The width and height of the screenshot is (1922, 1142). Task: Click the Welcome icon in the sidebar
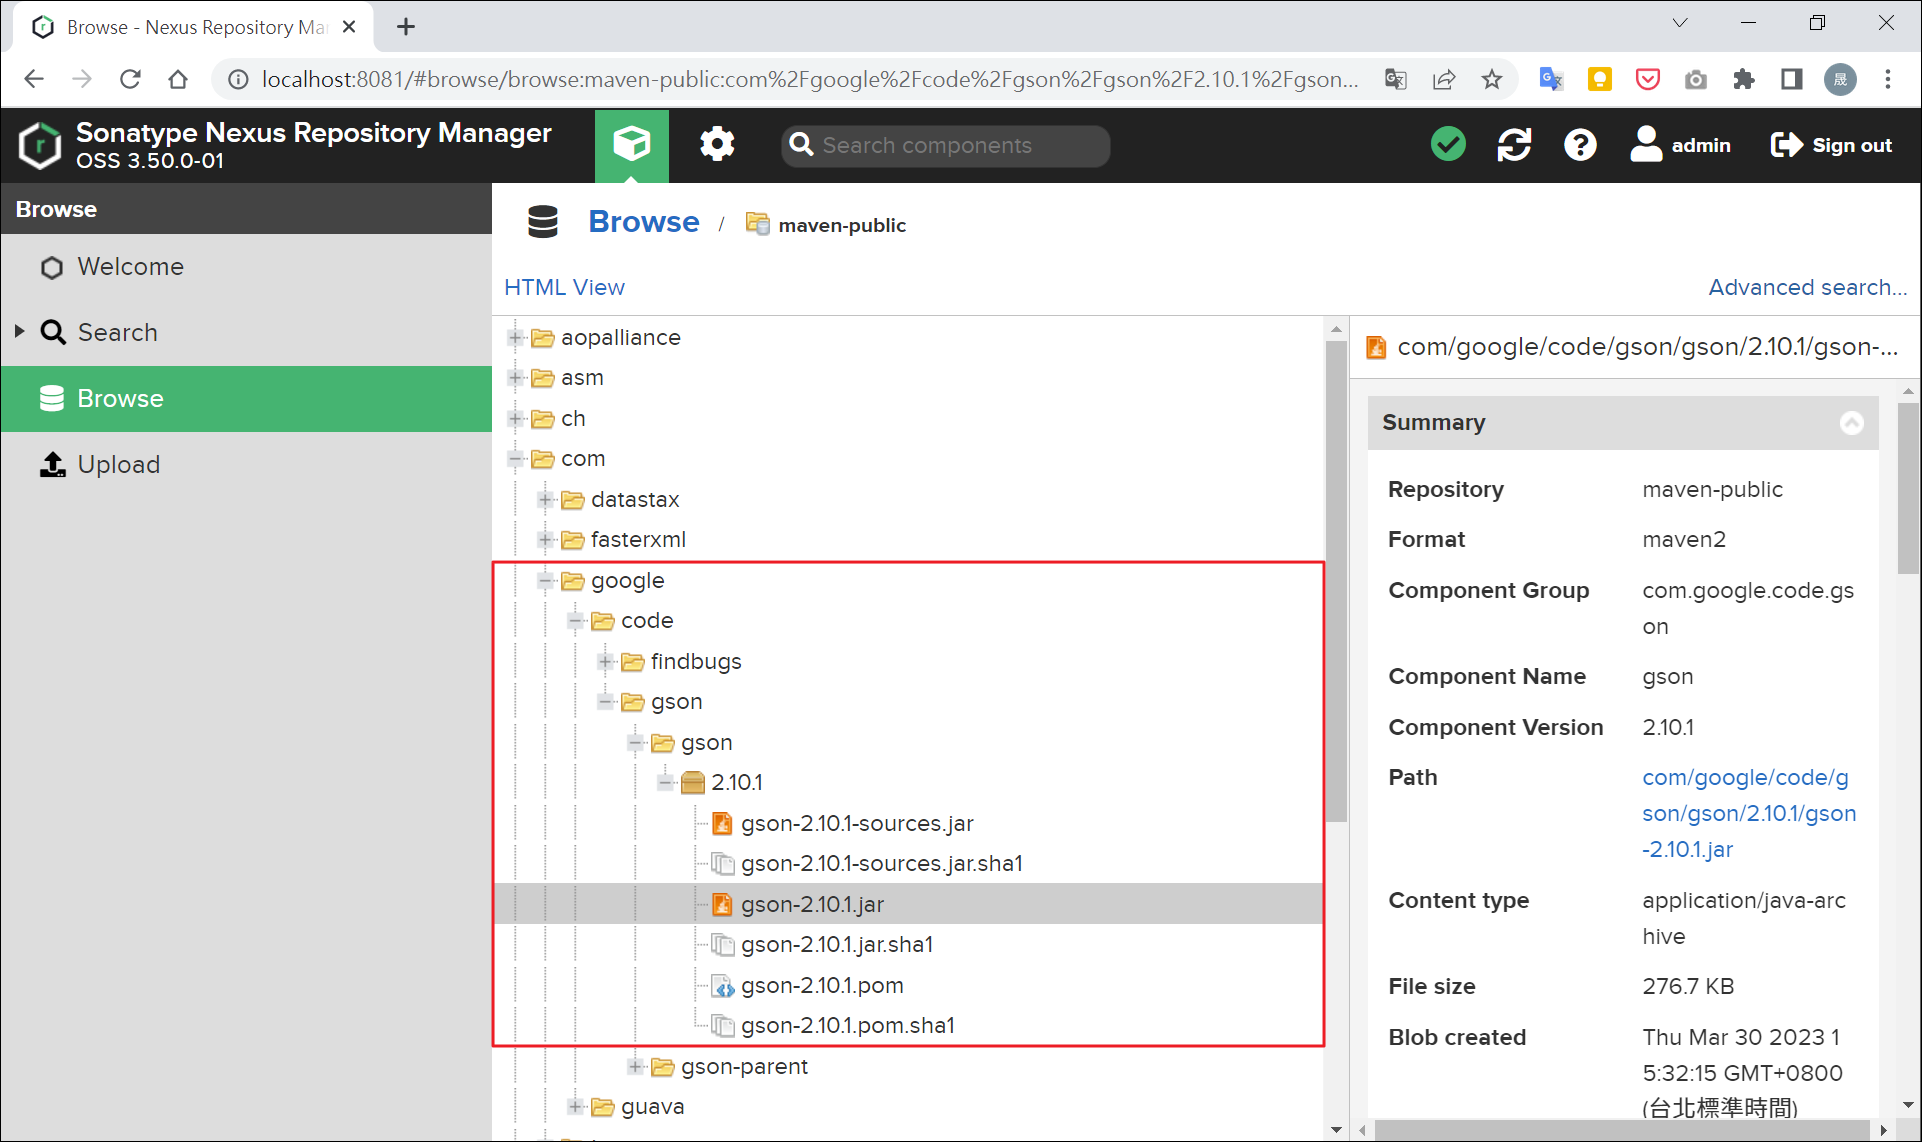(51, 267)
